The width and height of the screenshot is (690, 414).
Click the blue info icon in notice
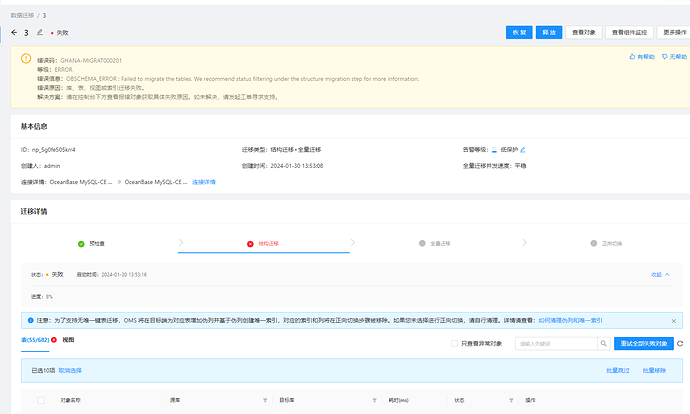click(x=30, y=320)
